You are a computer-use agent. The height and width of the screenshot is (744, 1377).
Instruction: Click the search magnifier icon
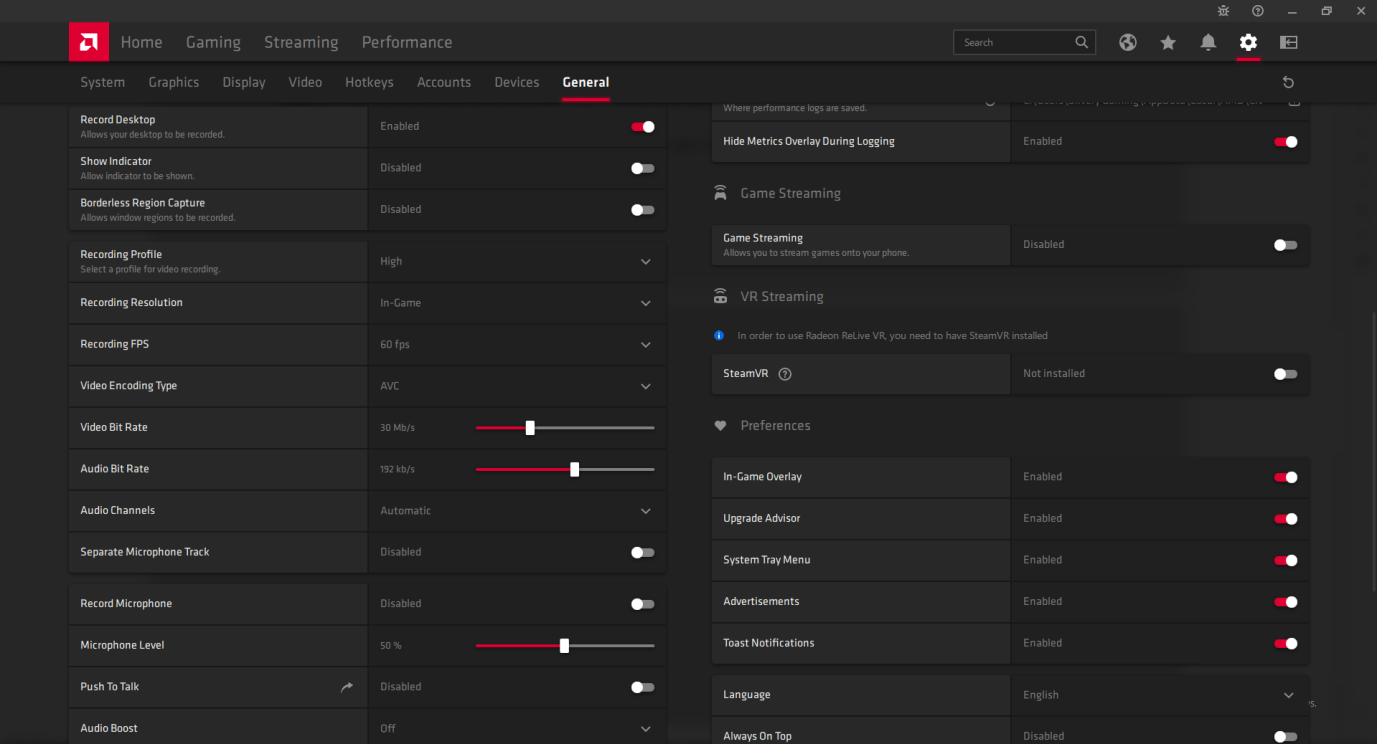(1081, 42)
